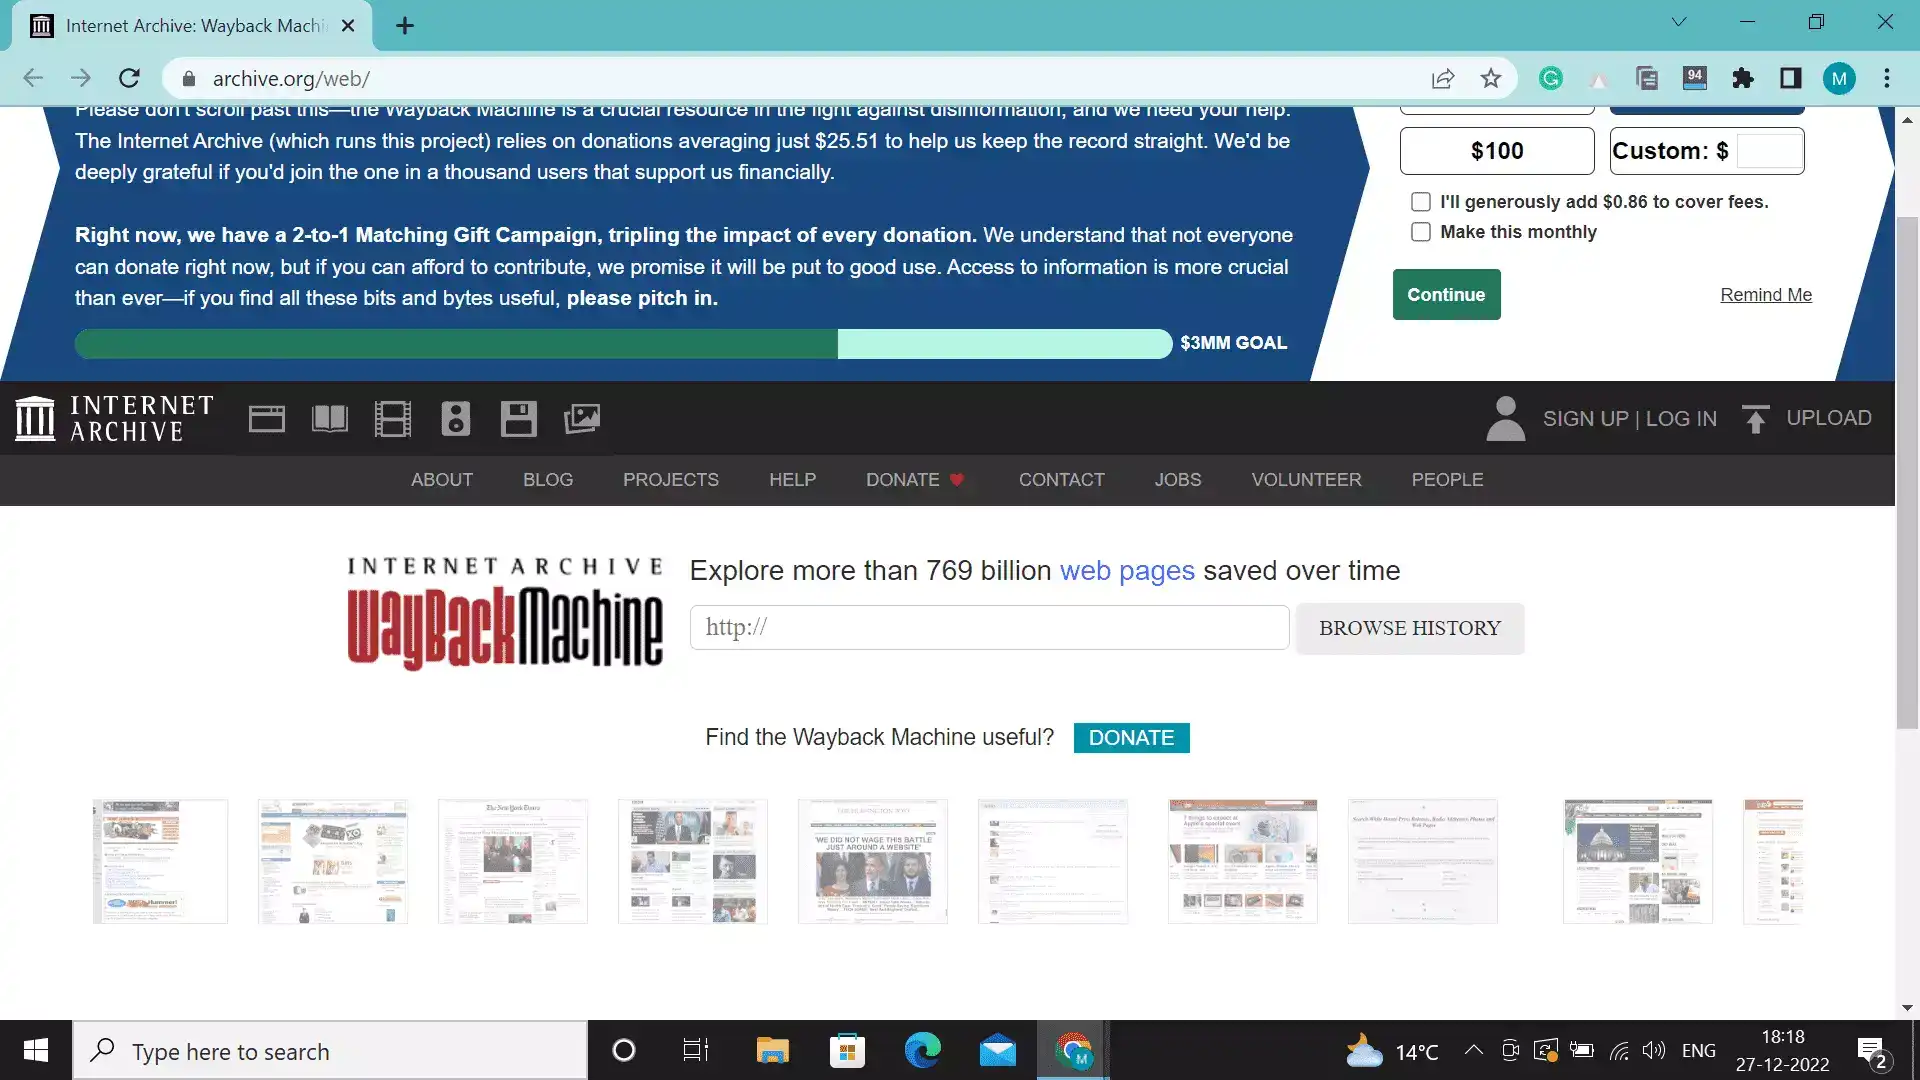This screenshot has width=1920, height=1080.
Task: Click the LOG IN link
Action: pyautogui.click(x=1681, y=419)
